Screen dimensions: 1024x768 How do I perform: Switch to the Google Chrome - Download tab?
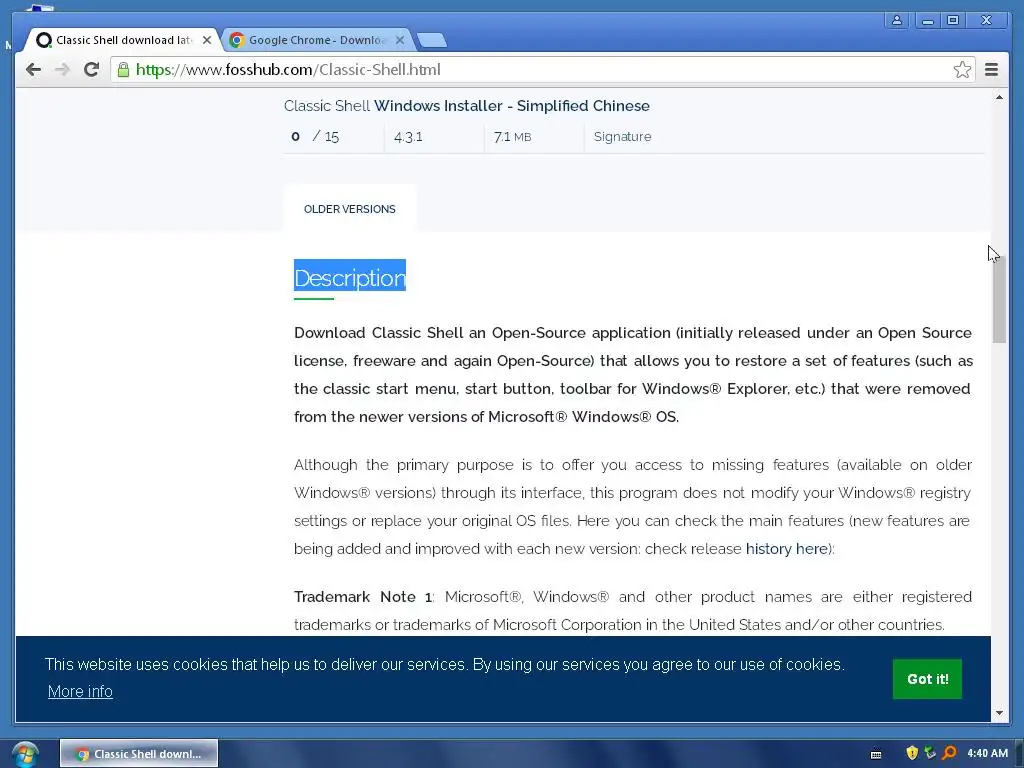click(316, 40)
